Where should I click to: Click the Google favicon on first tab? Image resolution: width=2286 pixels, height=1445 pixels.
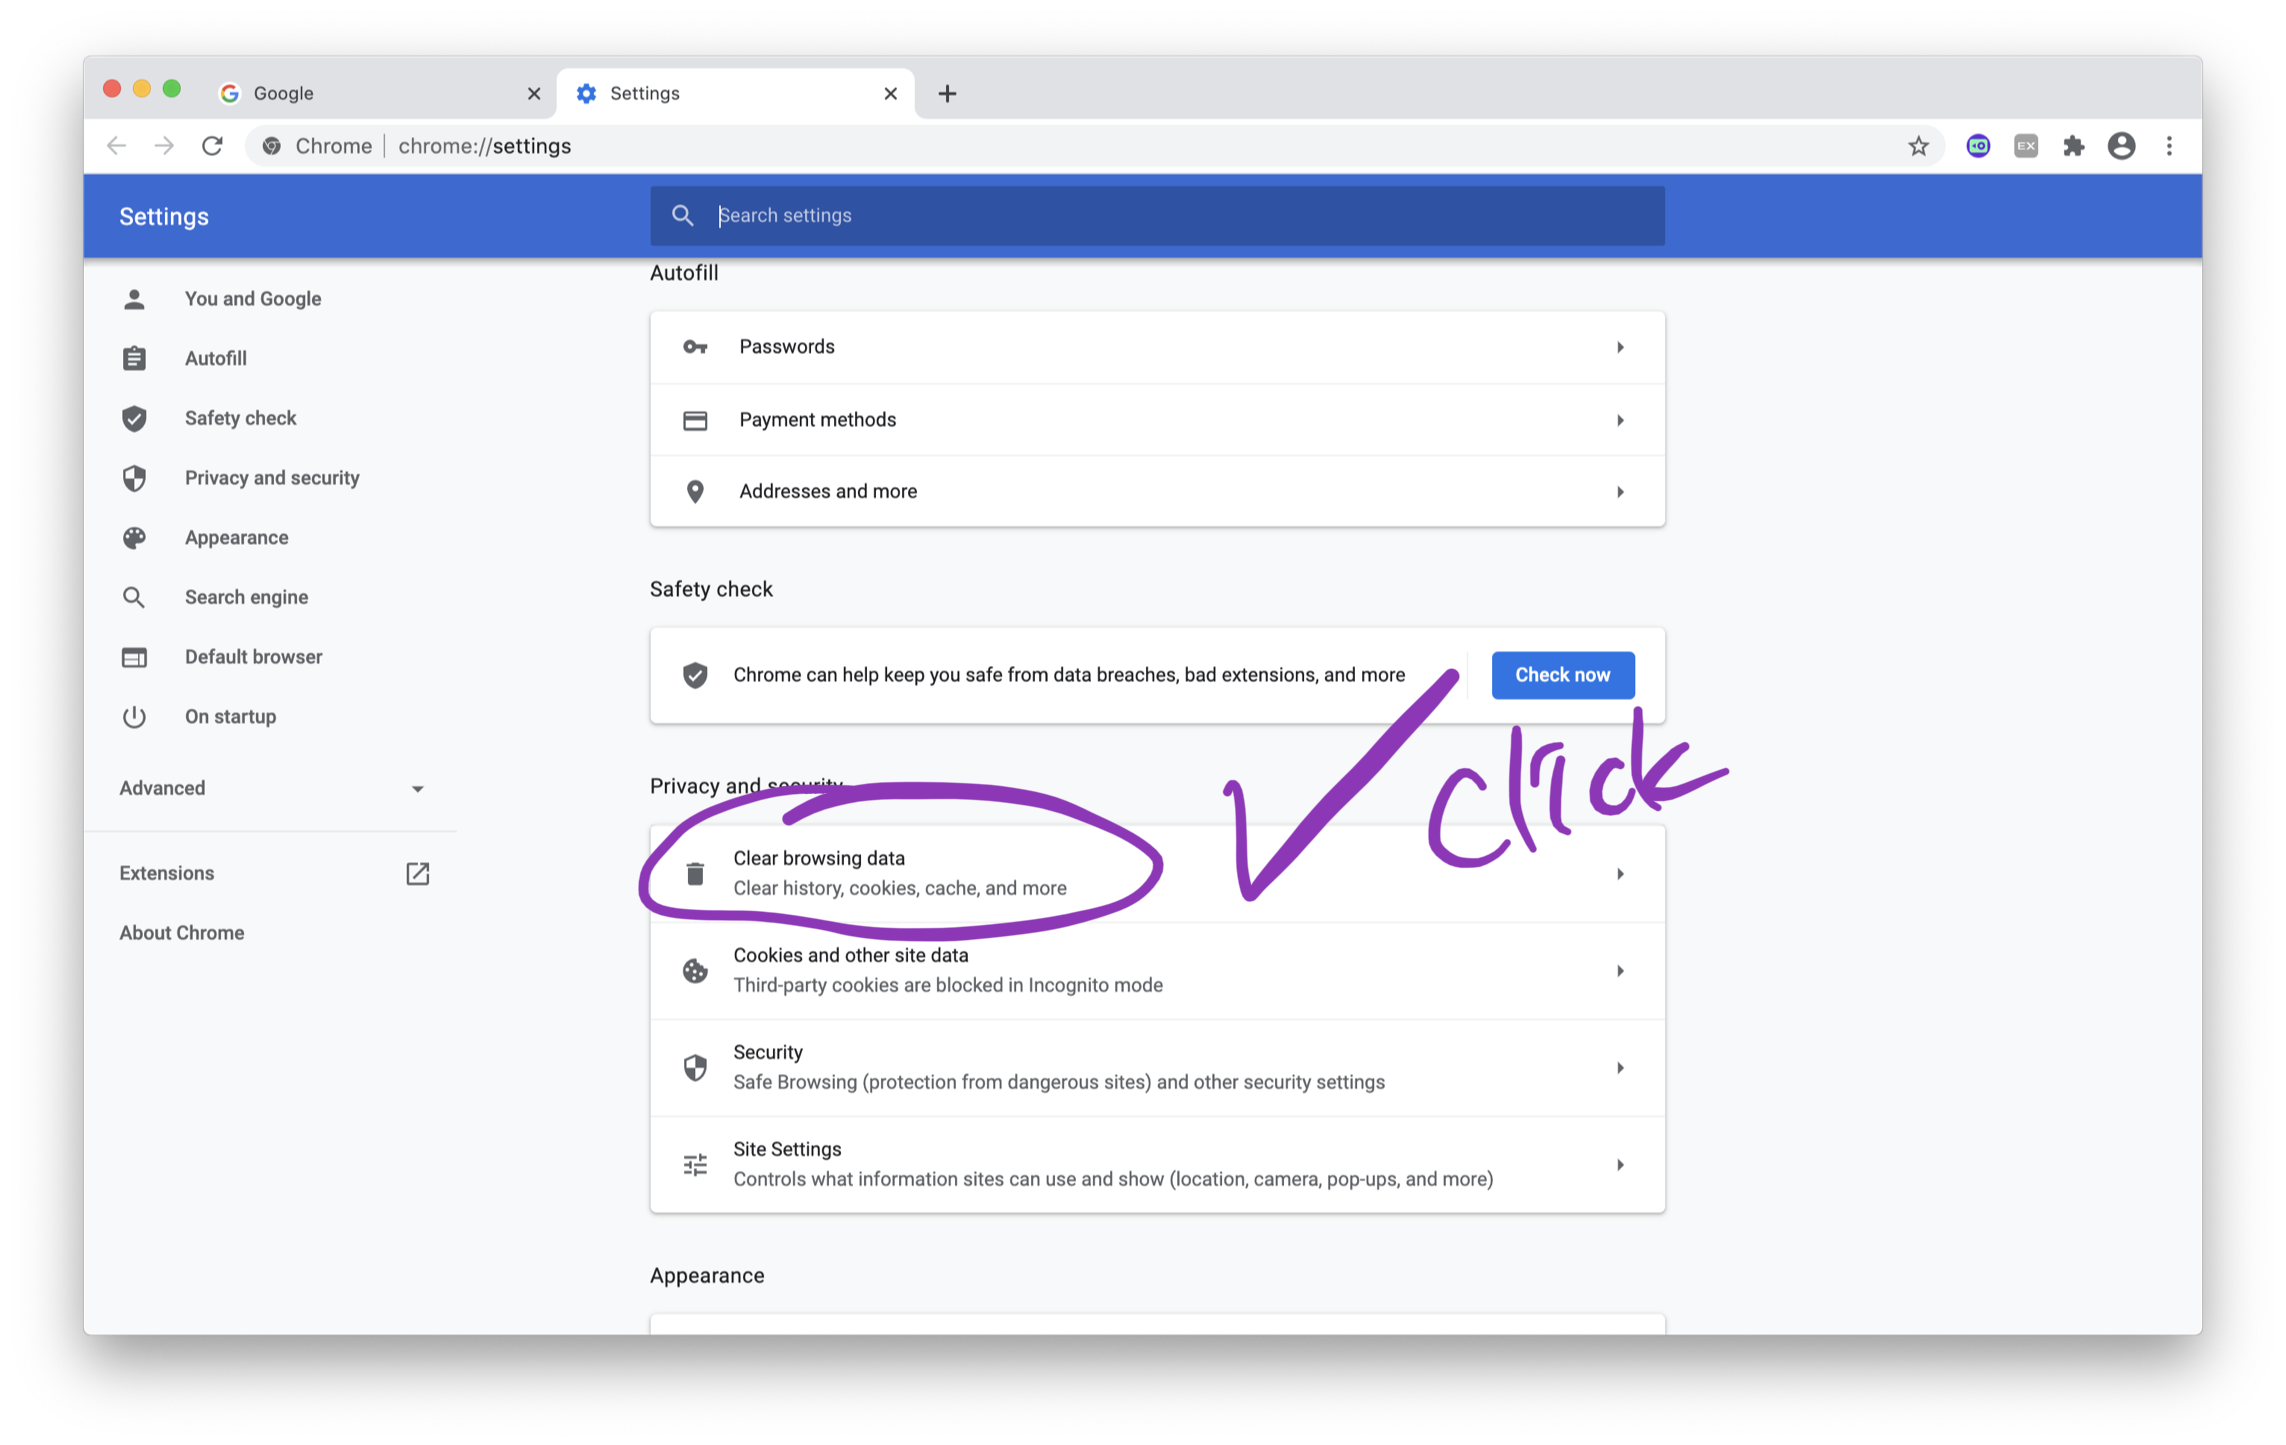(230, 93)
